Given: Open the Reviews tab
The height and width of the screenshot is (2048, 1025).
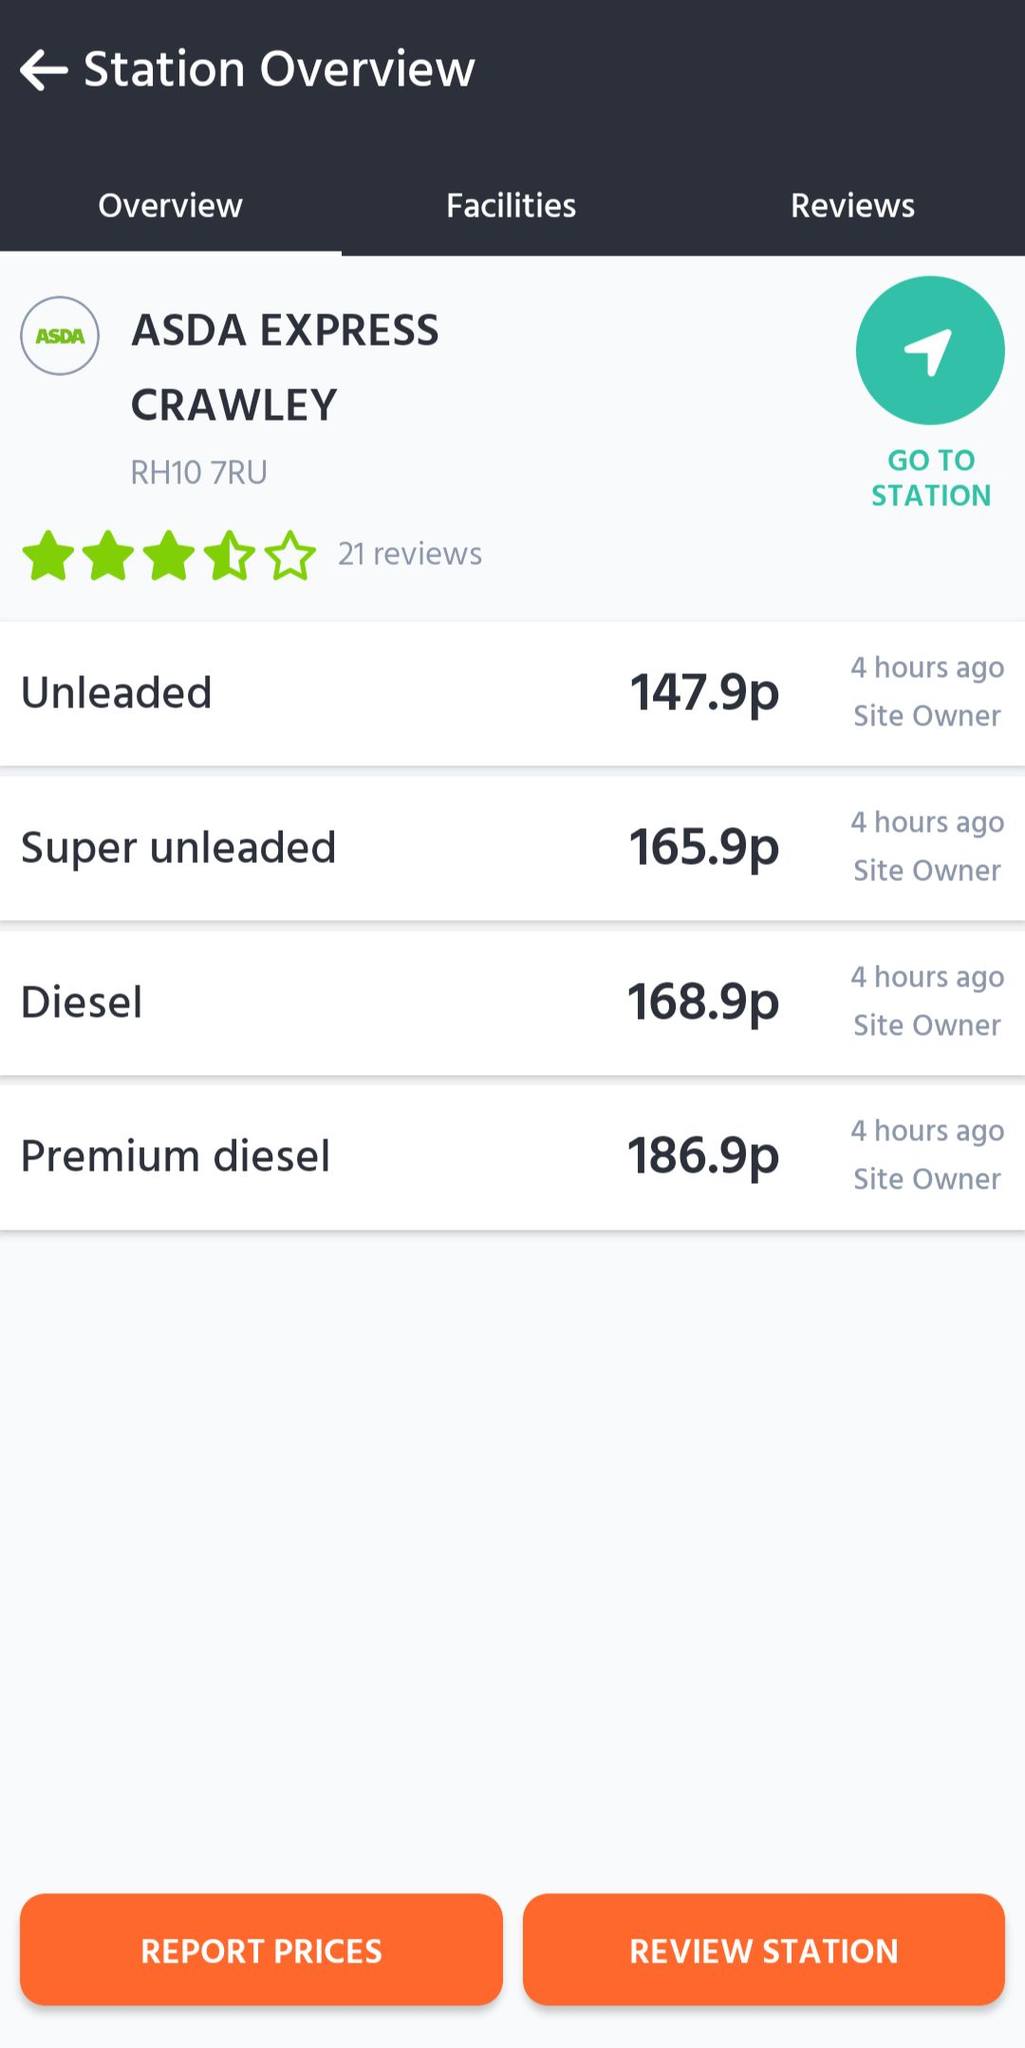Looking at the screenshot, I should pos(853,206).
